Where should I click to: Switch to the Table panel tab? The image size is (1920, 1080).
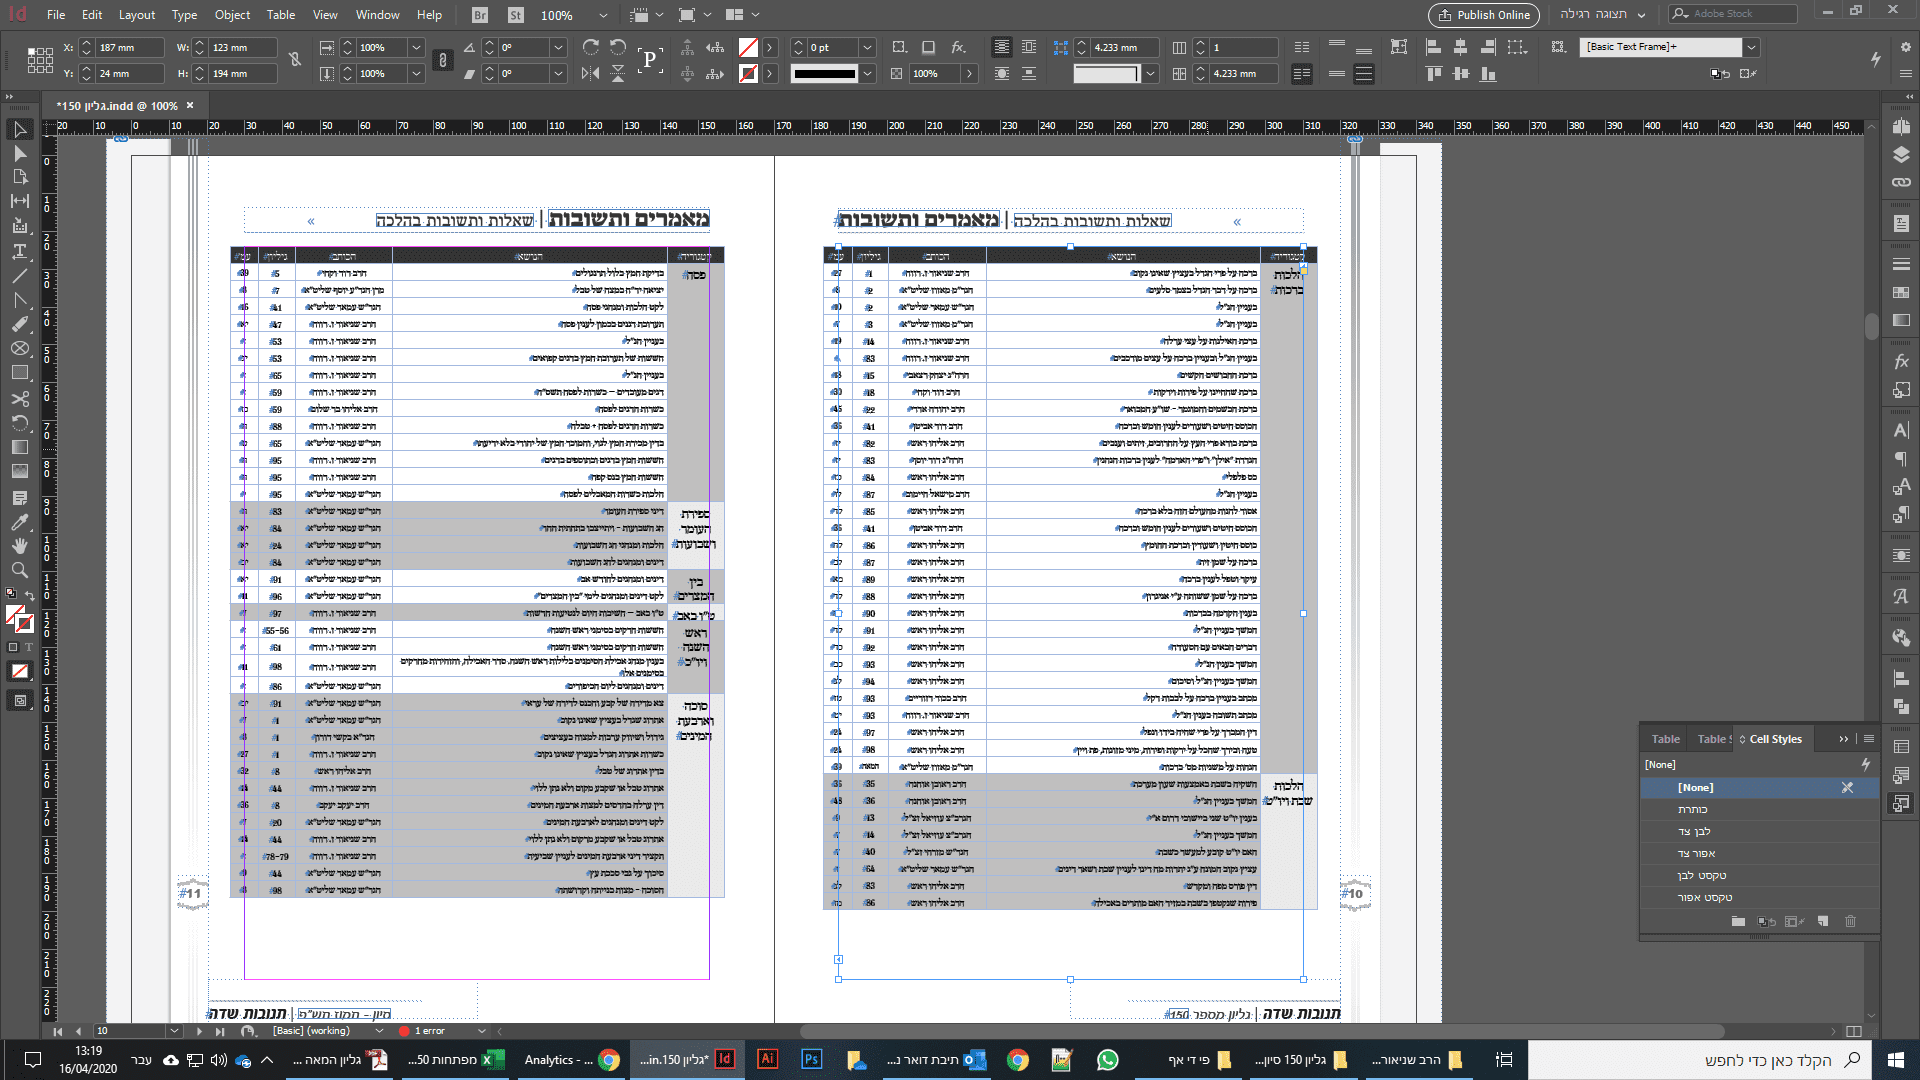(x=1665, y=739)
